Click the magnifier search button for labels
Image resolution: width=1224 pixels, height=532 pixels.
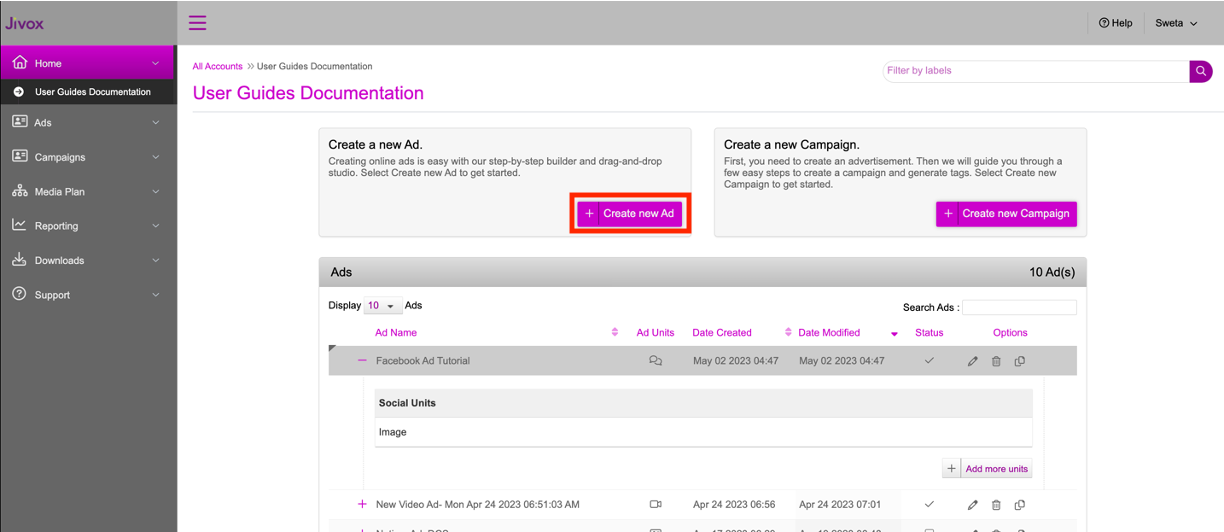(1200, 71)
